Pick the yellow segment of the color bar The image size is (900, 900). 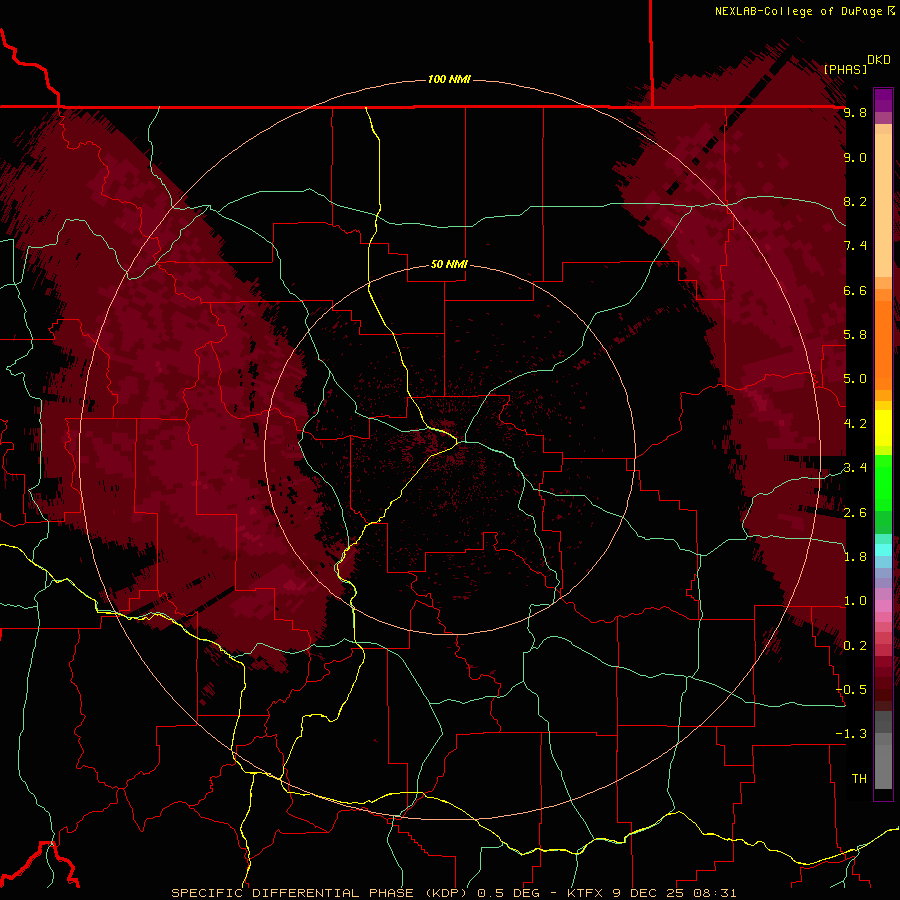coord(883,428)
